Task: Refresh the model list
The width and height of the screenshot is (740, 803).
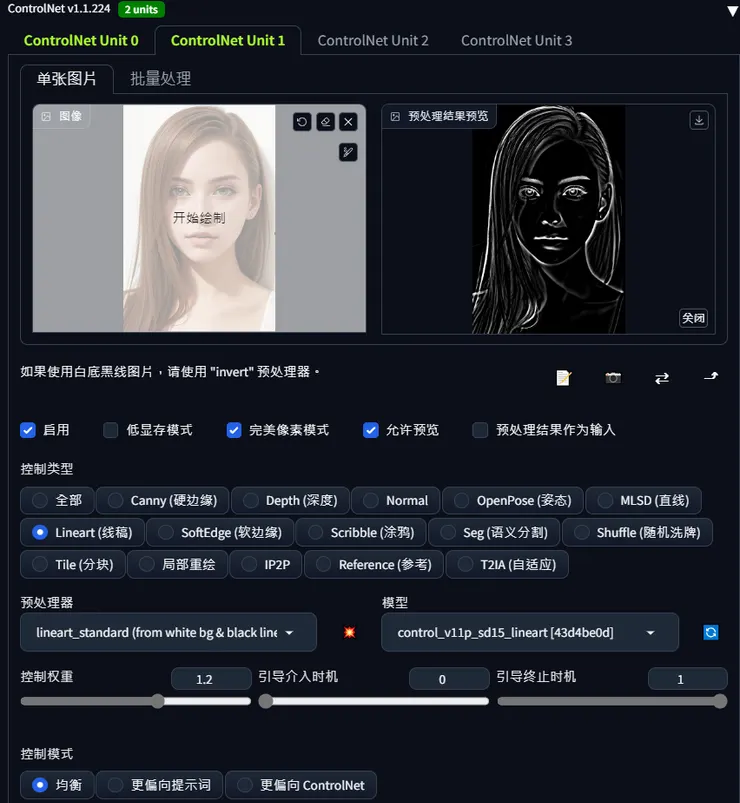Action: [x=711, y=632]
